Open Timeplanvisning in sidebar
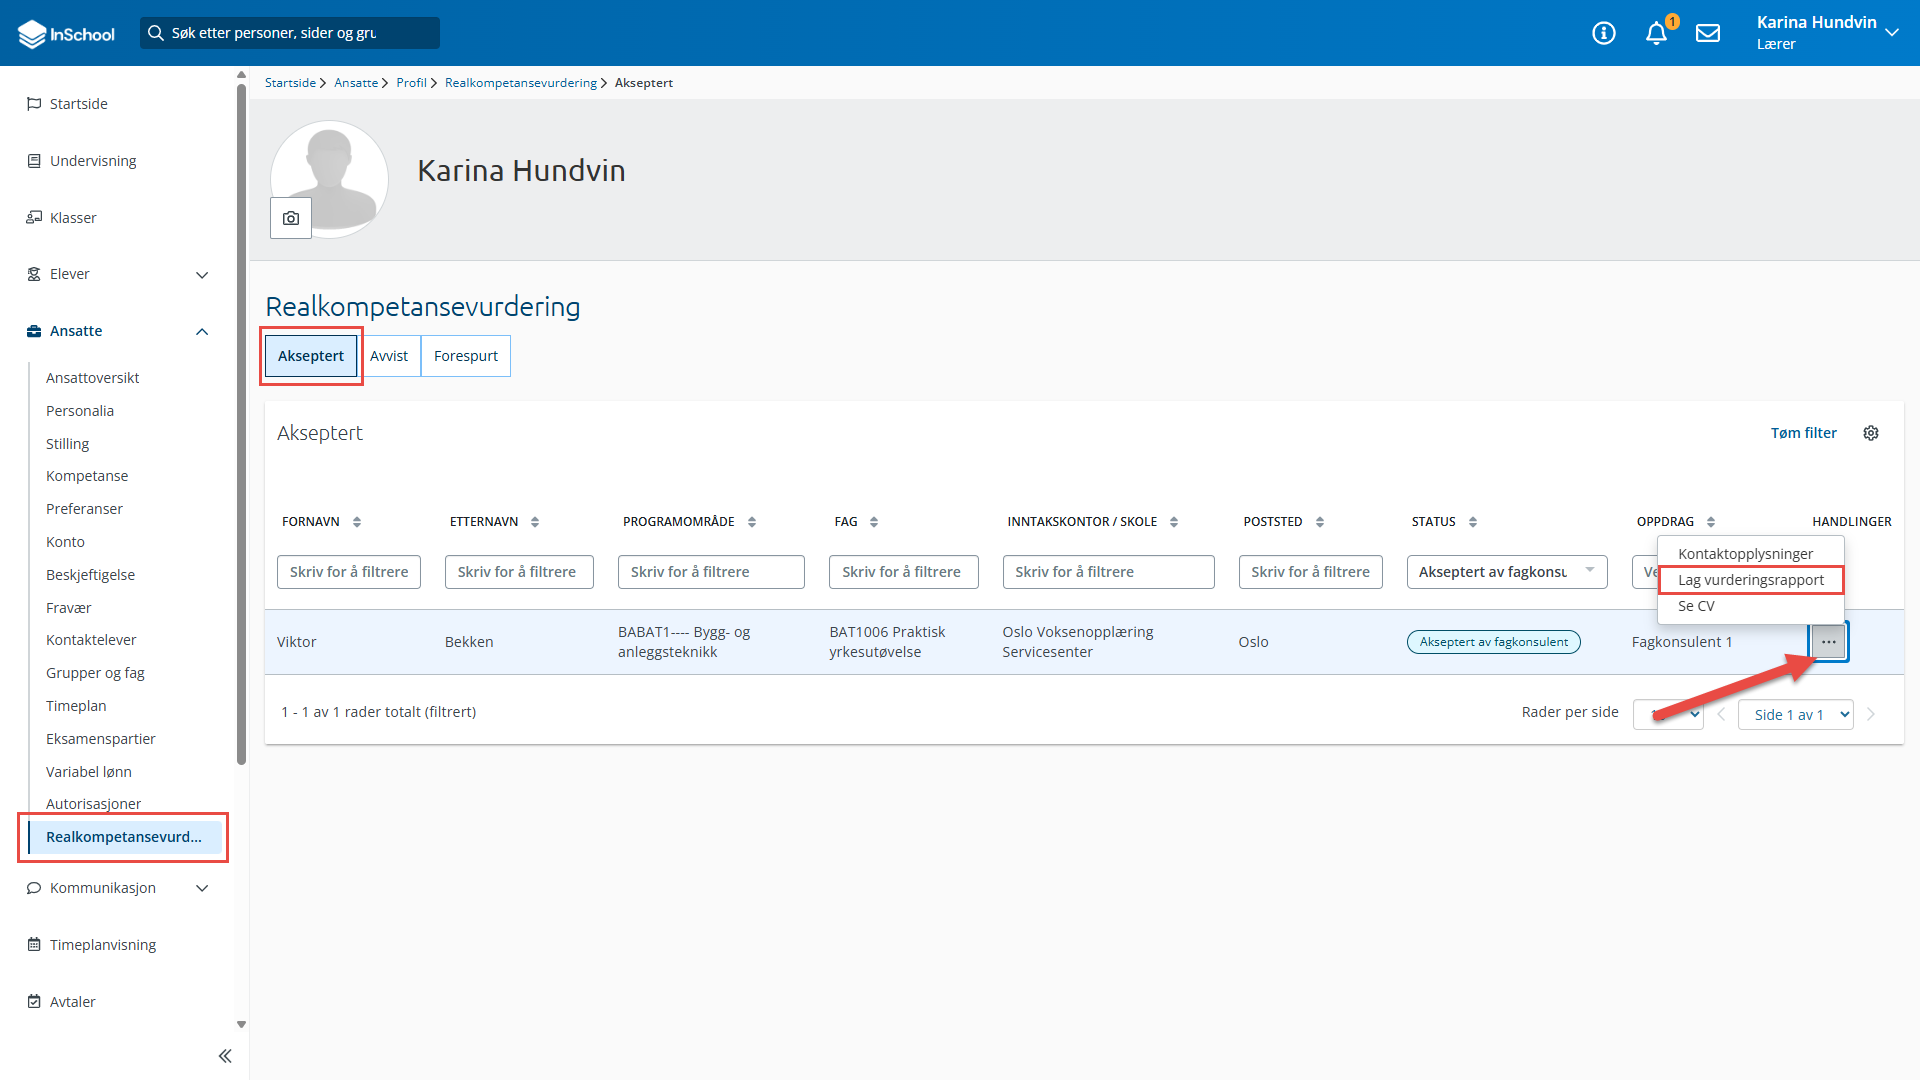 [x=103, y=945]
